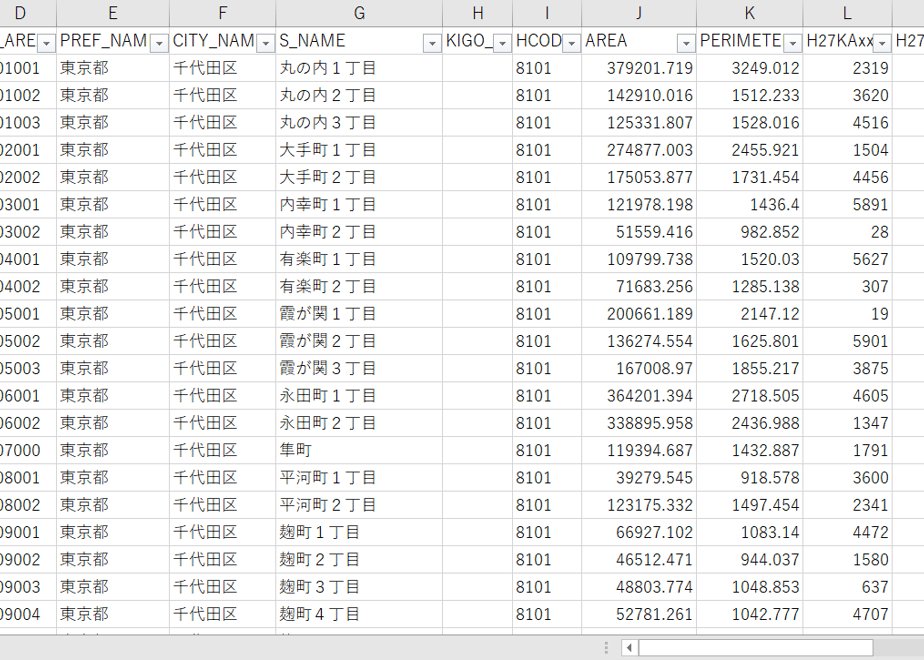Select cell 麹町３丁目

pyautogui.click(x=359, y=587)
